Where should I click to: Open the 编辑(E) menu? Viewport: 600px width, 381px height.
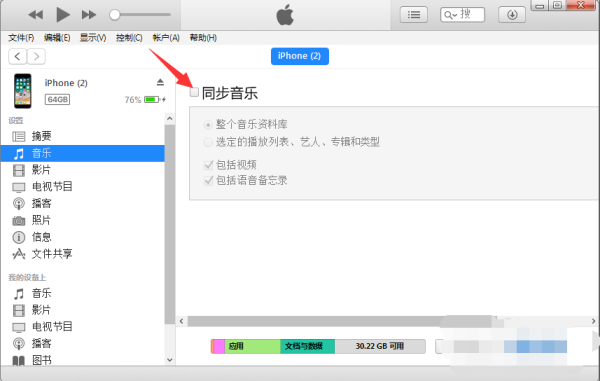pyautogui.click(x=57, y=38)
